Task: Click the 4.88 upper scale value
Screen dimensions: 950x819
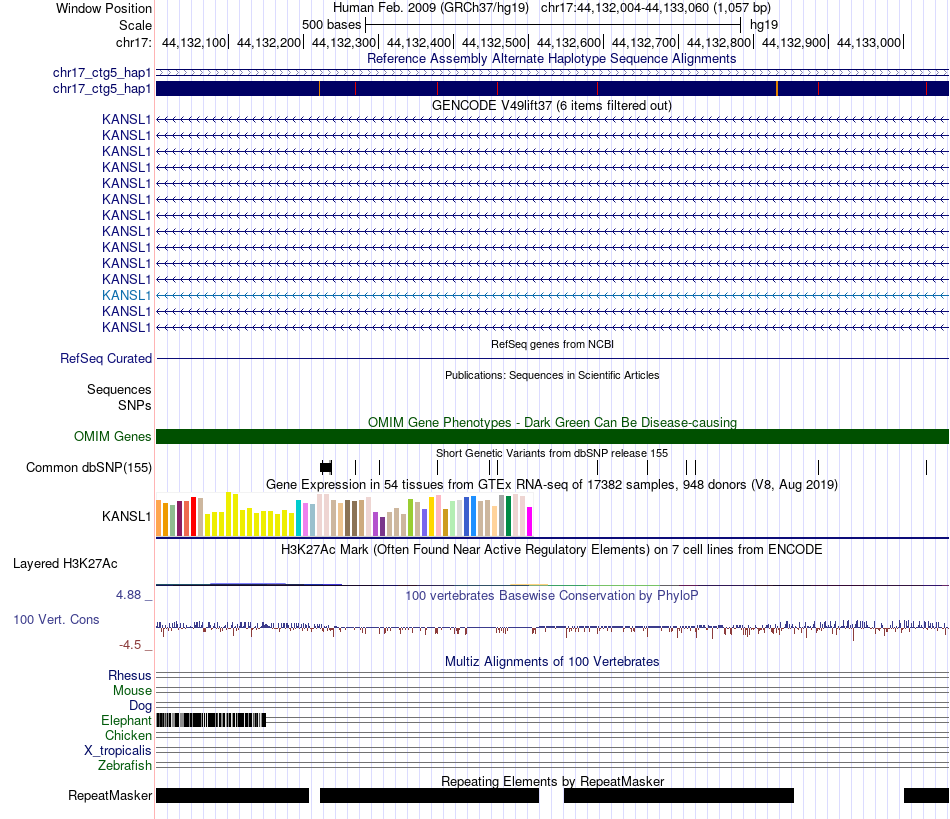Action: point(128,595)
